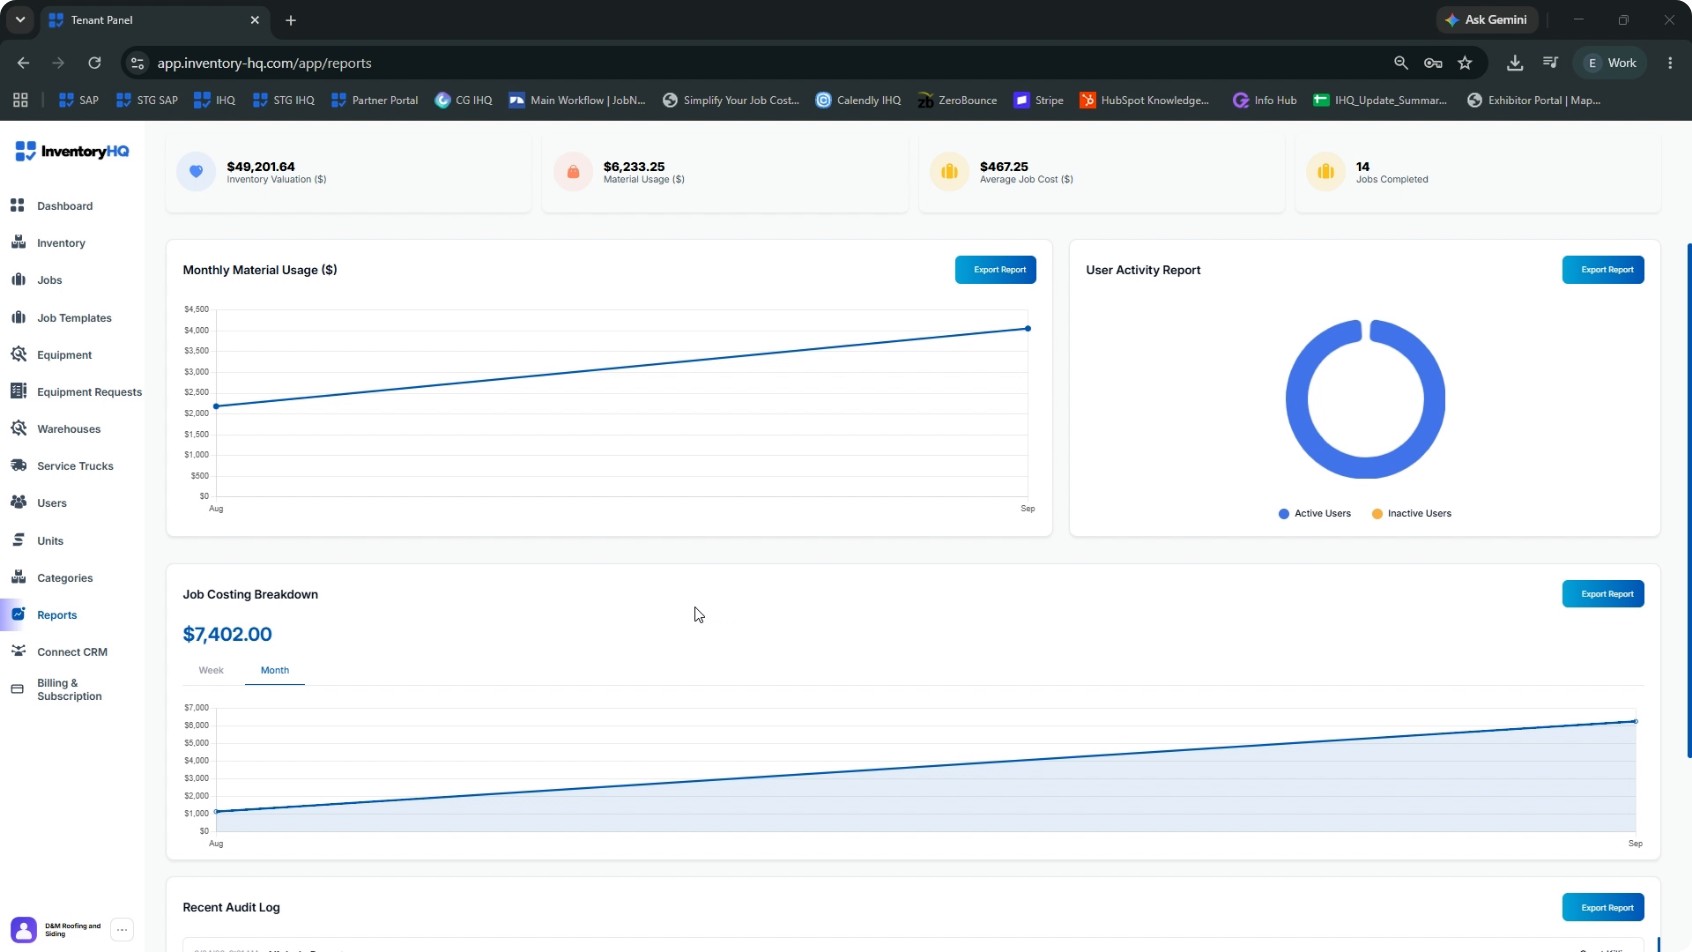Open Equipment section icon
The width and height of the screenshot is (1692, 952).
point(17,355)
